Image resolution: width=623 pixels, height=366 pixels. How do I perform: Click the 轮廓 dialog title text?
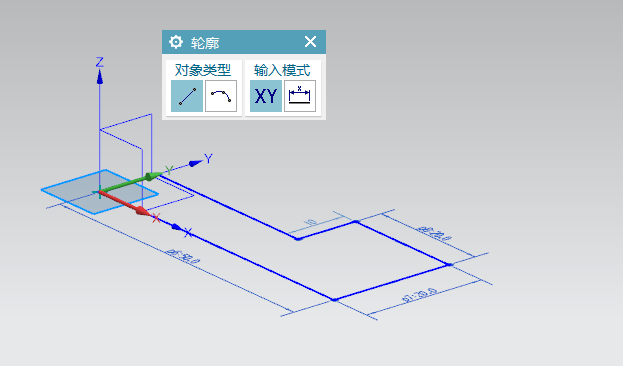coord(205,43)
